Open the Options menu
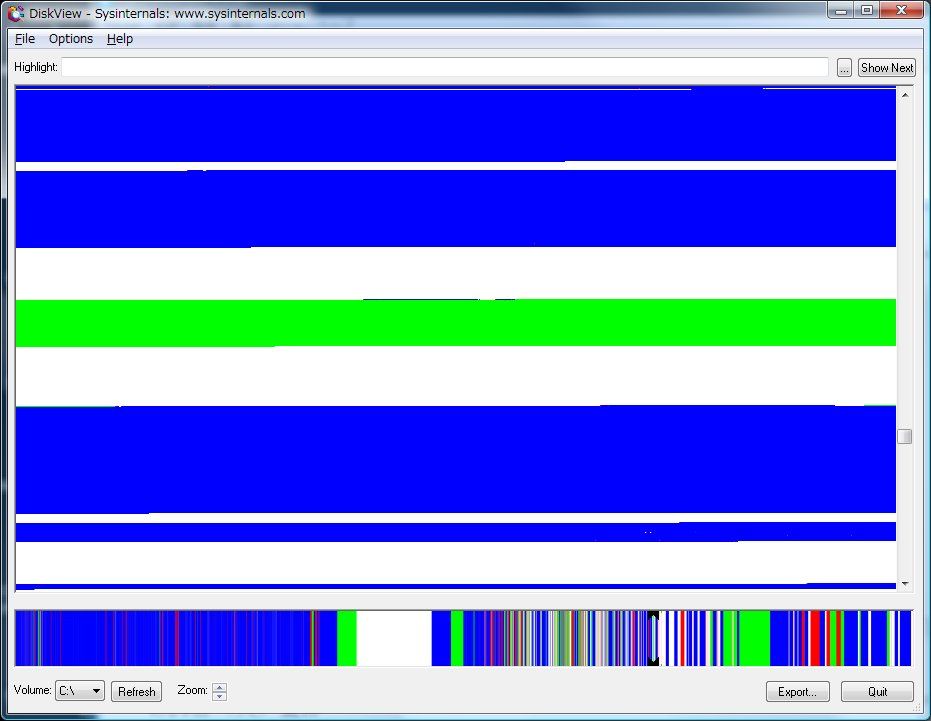 coord(71,39)
